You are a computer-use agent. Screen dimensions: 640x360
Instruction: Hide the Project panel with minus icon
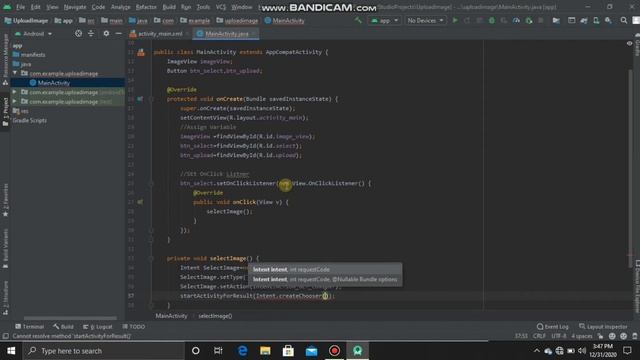118,34
